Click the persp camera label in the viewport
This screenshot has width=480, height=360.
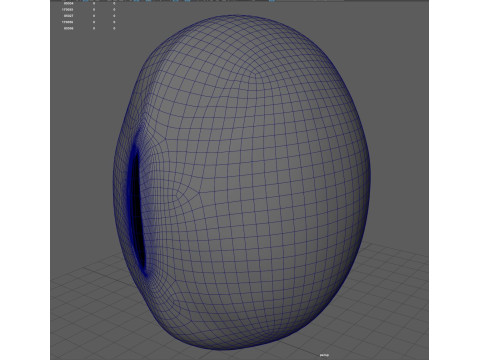[324, 355]
